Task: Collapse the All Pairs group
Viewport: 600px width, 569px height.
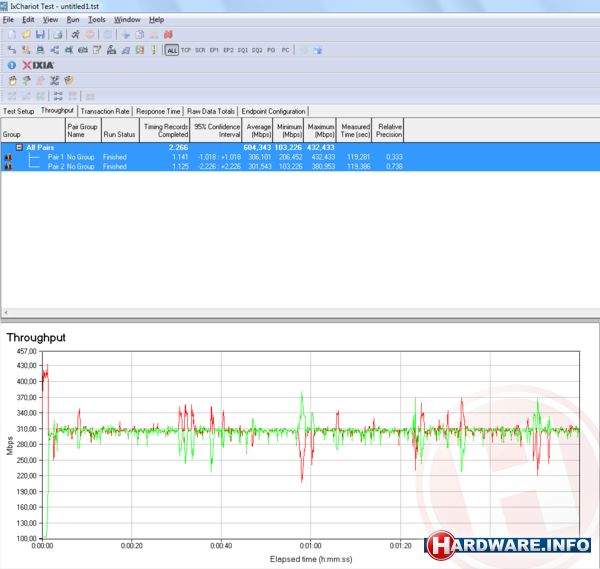Action: 19,147
